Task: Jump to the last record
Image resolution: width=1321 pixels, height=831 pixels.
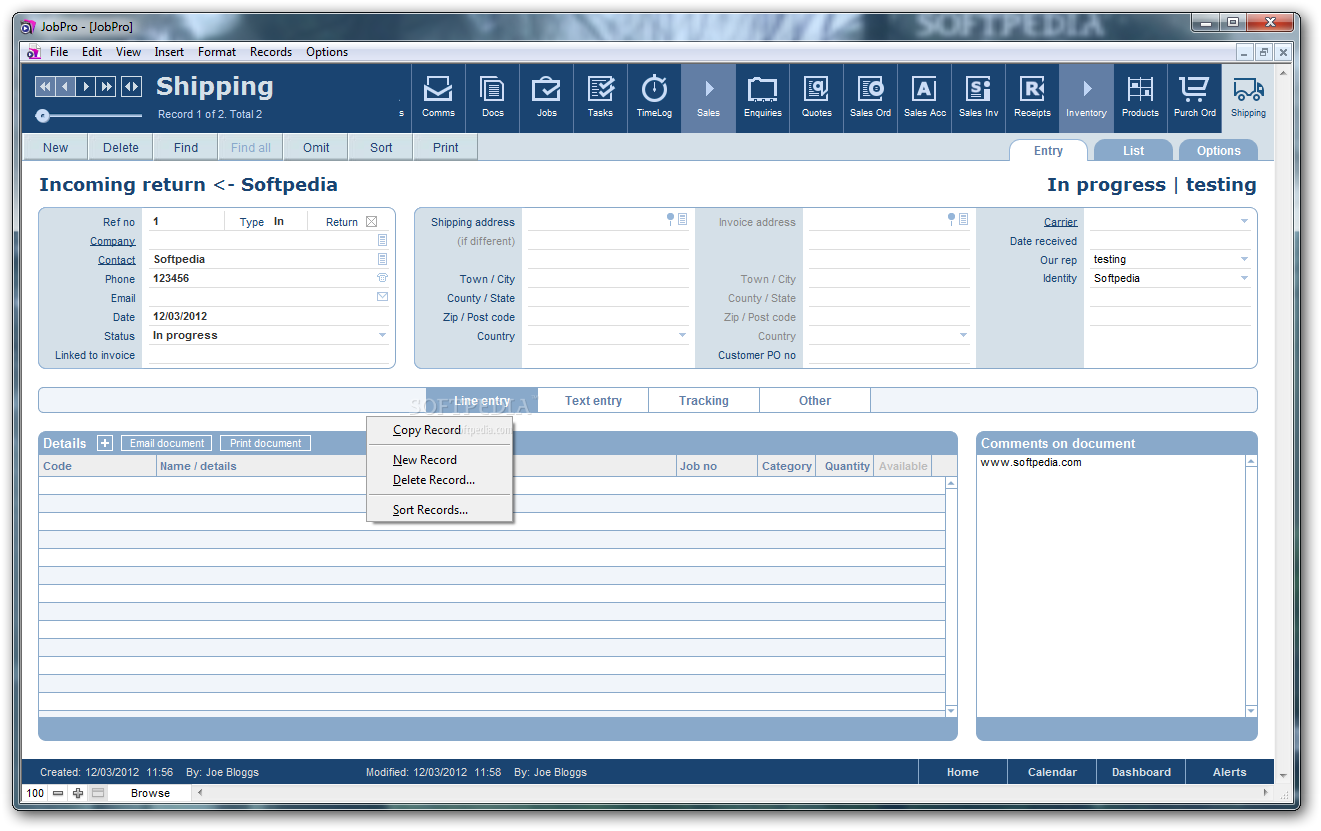Action: tap(107, 86)
